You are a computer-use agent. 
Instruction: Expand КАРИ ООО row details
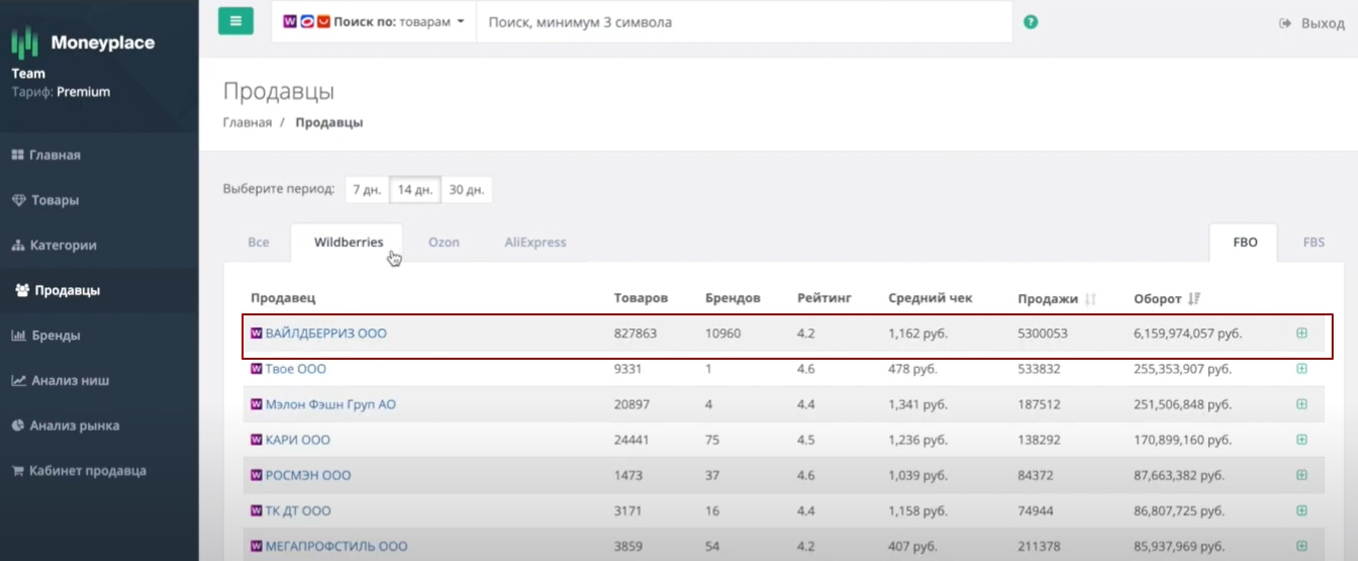(x=1301, y=440)
